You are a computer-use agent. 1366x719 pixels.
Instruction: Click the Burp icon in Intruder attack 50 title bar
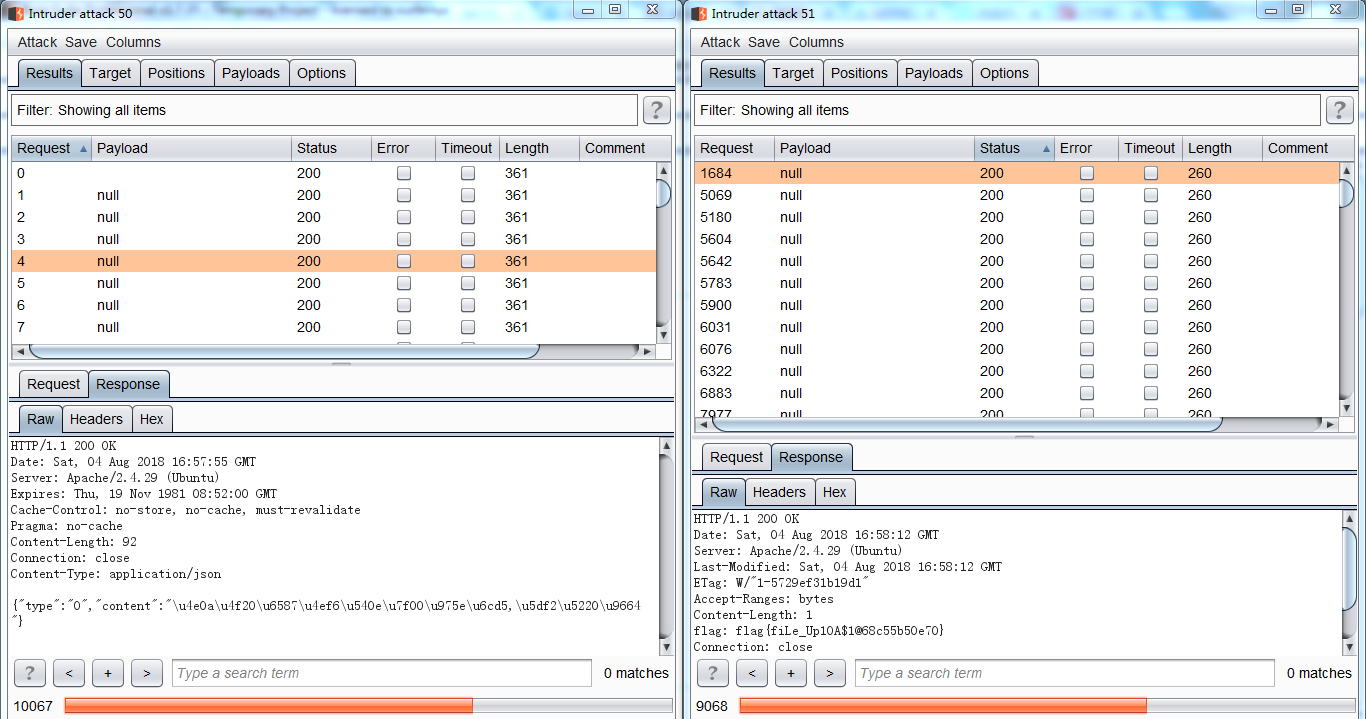[16, 13]
